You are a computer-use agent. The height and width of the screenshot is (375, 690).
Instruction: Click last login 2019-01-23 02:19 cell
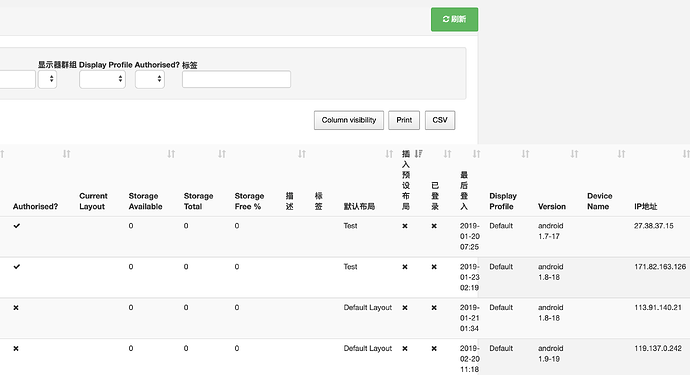click(x=470, y=277)
